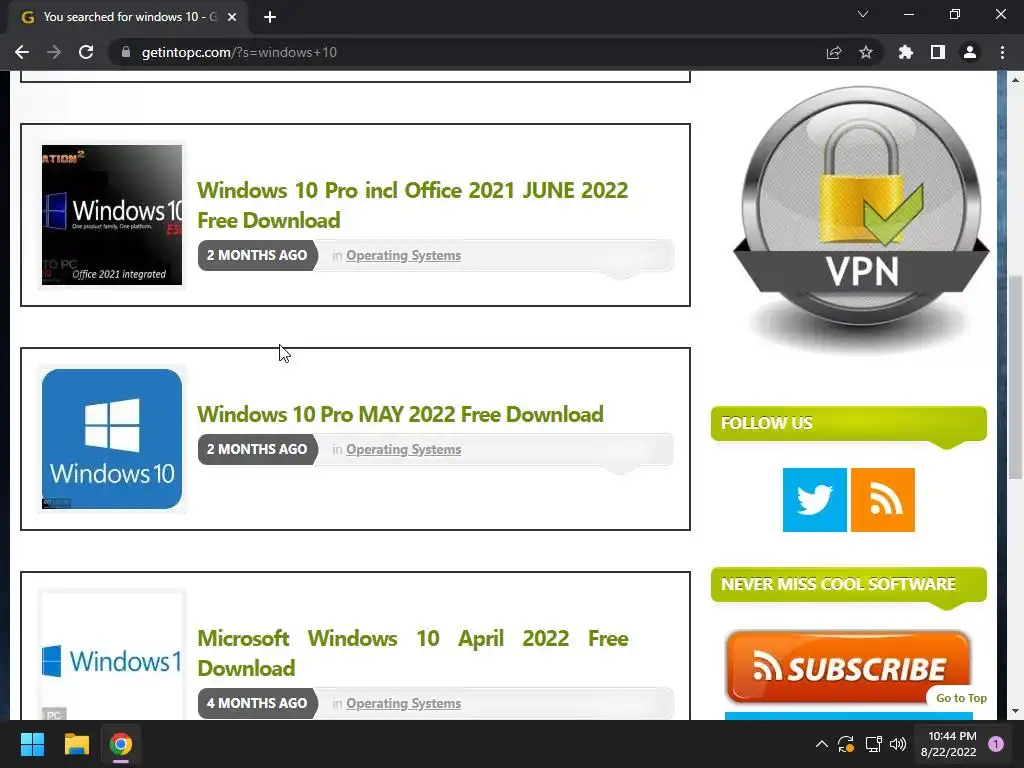The image size is (1024, 768).
Task: Go back to the previous page
Action: pyautogui.click(x=22, y=52)
